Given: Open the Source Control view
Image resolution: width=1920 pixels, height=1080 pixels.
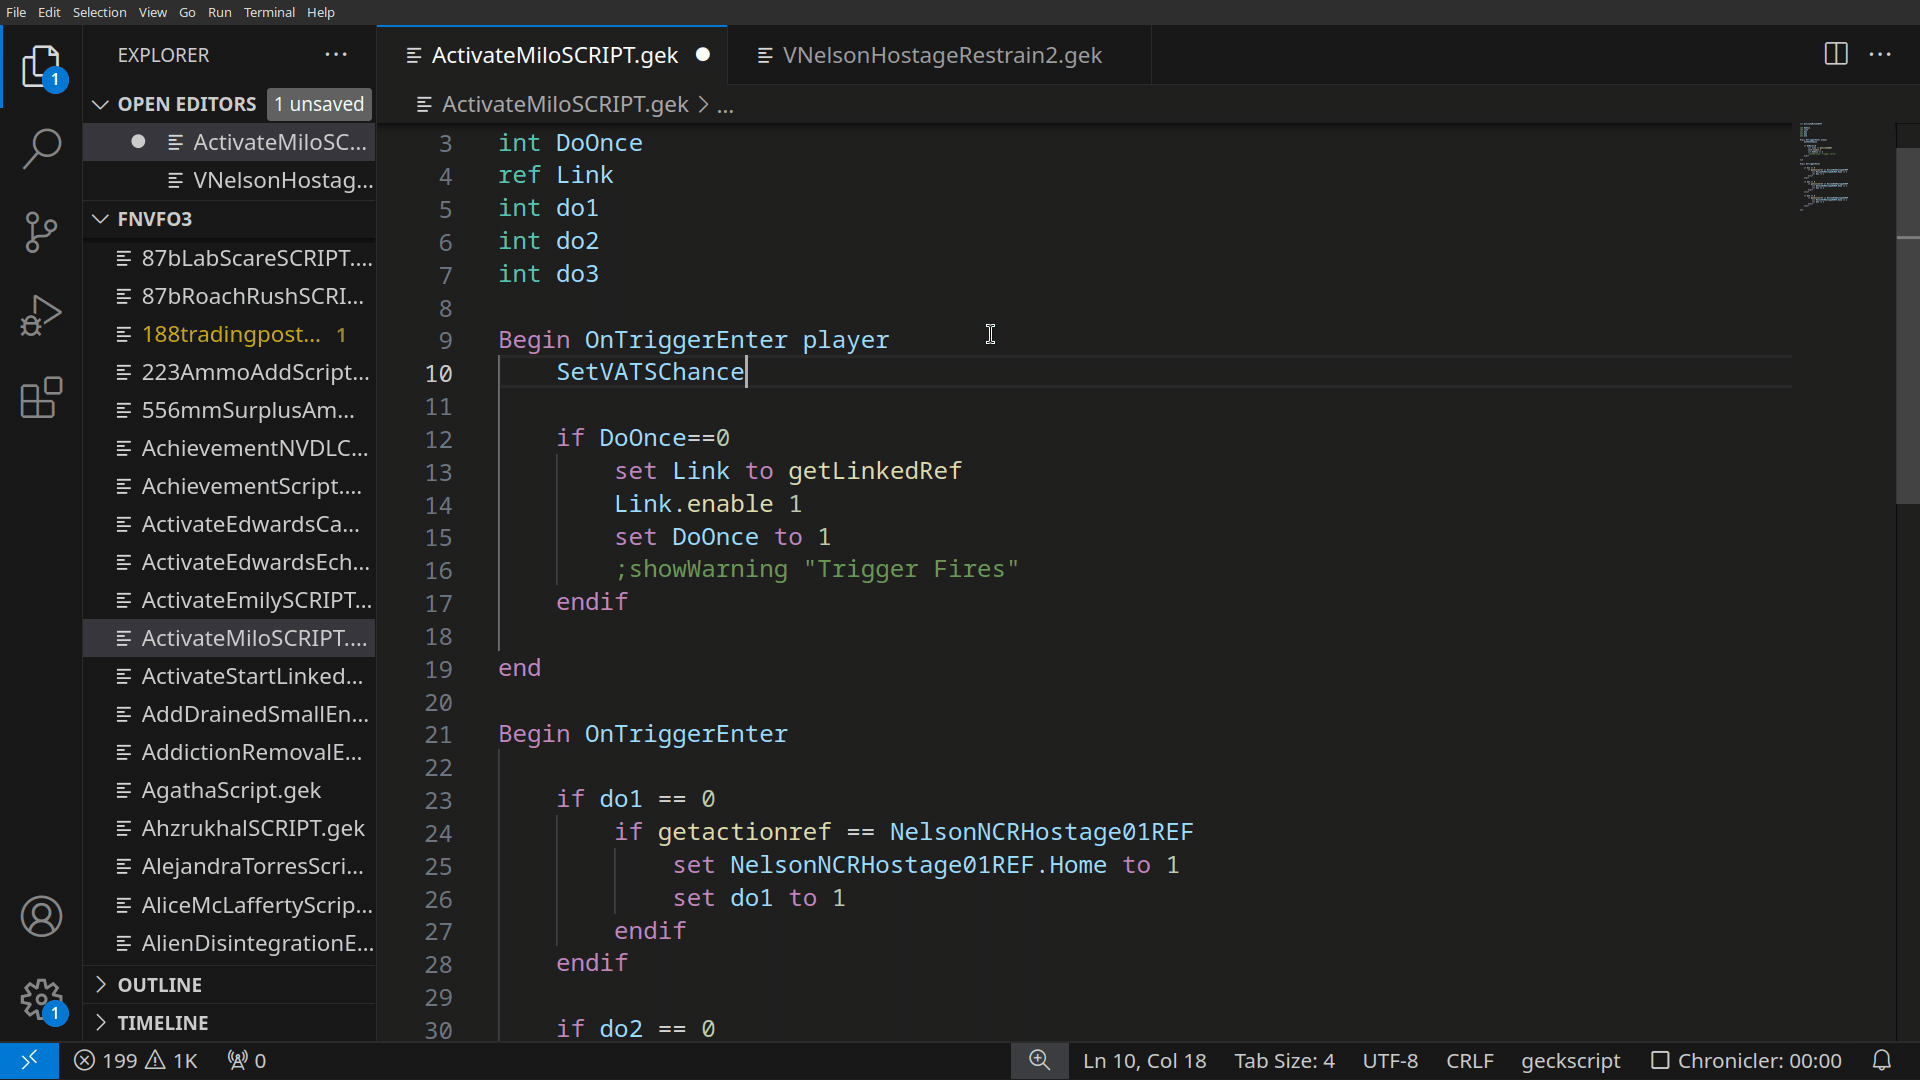Looking at the screenshot, I should click(x=41, y=232).
